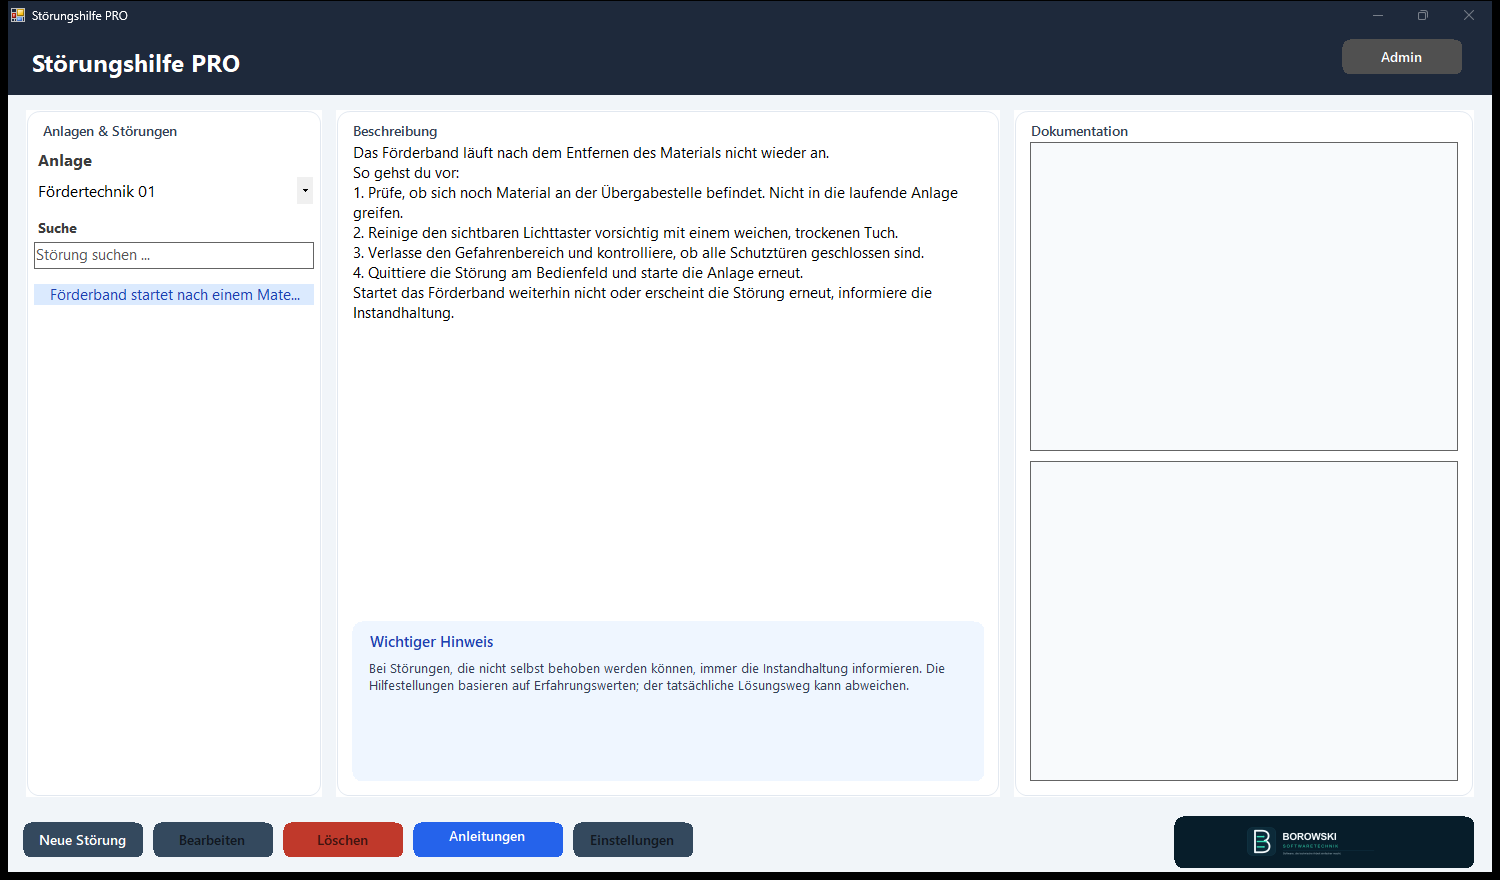The image size is (1500, 880).
Task: Open Anleitungen
Action: (x=488, y=839)
